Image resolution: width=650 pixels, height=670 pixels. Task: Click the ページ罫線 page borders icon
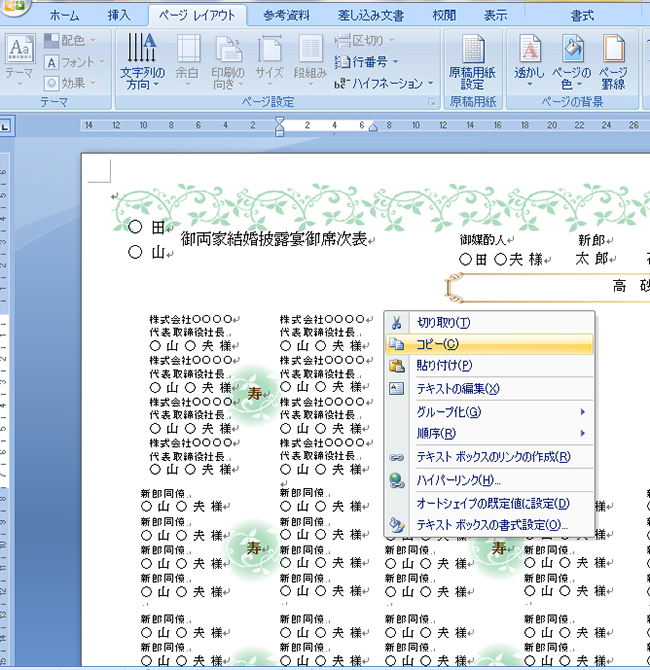coord(612,60)
